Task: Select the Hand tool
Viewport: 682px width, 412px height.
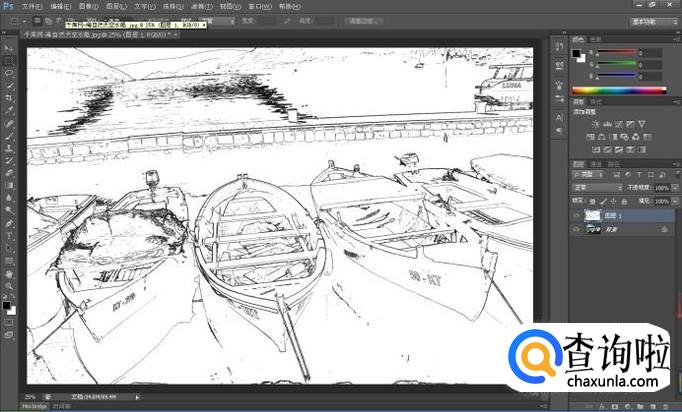Action: tap(9, 274)
